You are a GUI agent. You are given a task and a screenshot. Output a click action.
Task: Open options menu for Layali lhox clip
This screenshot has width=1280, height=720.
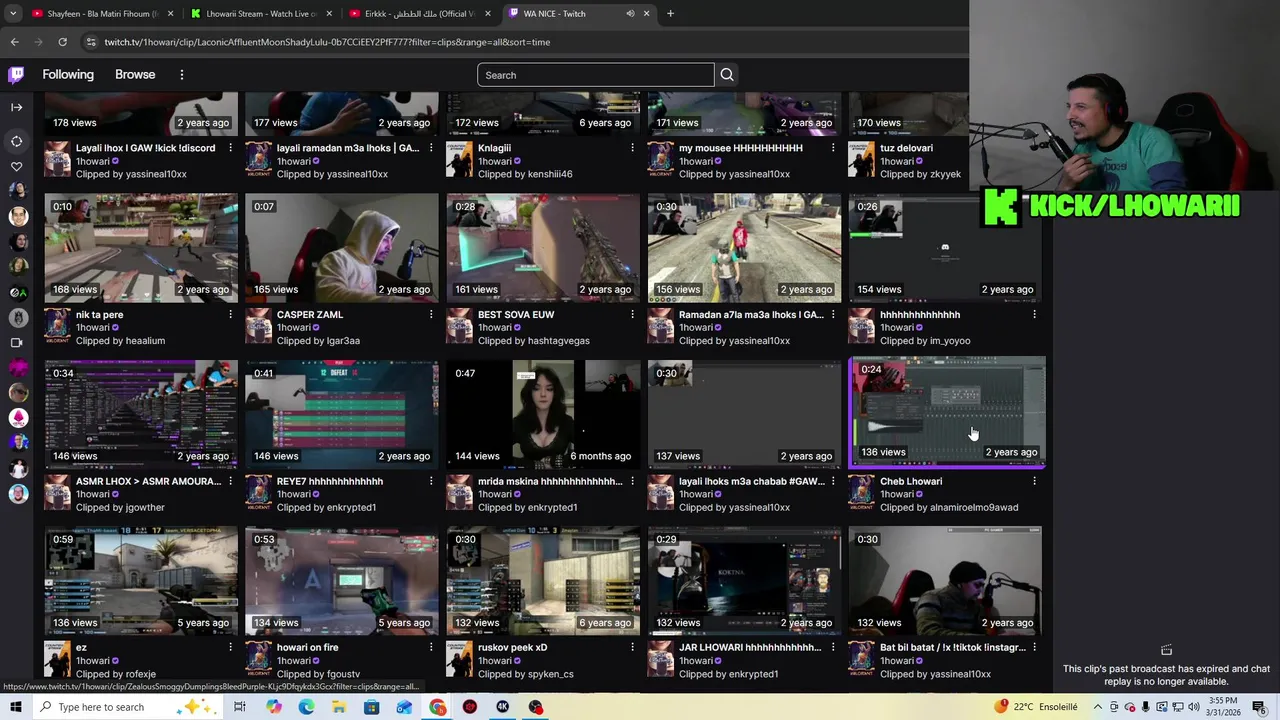(x=230, y=148)
